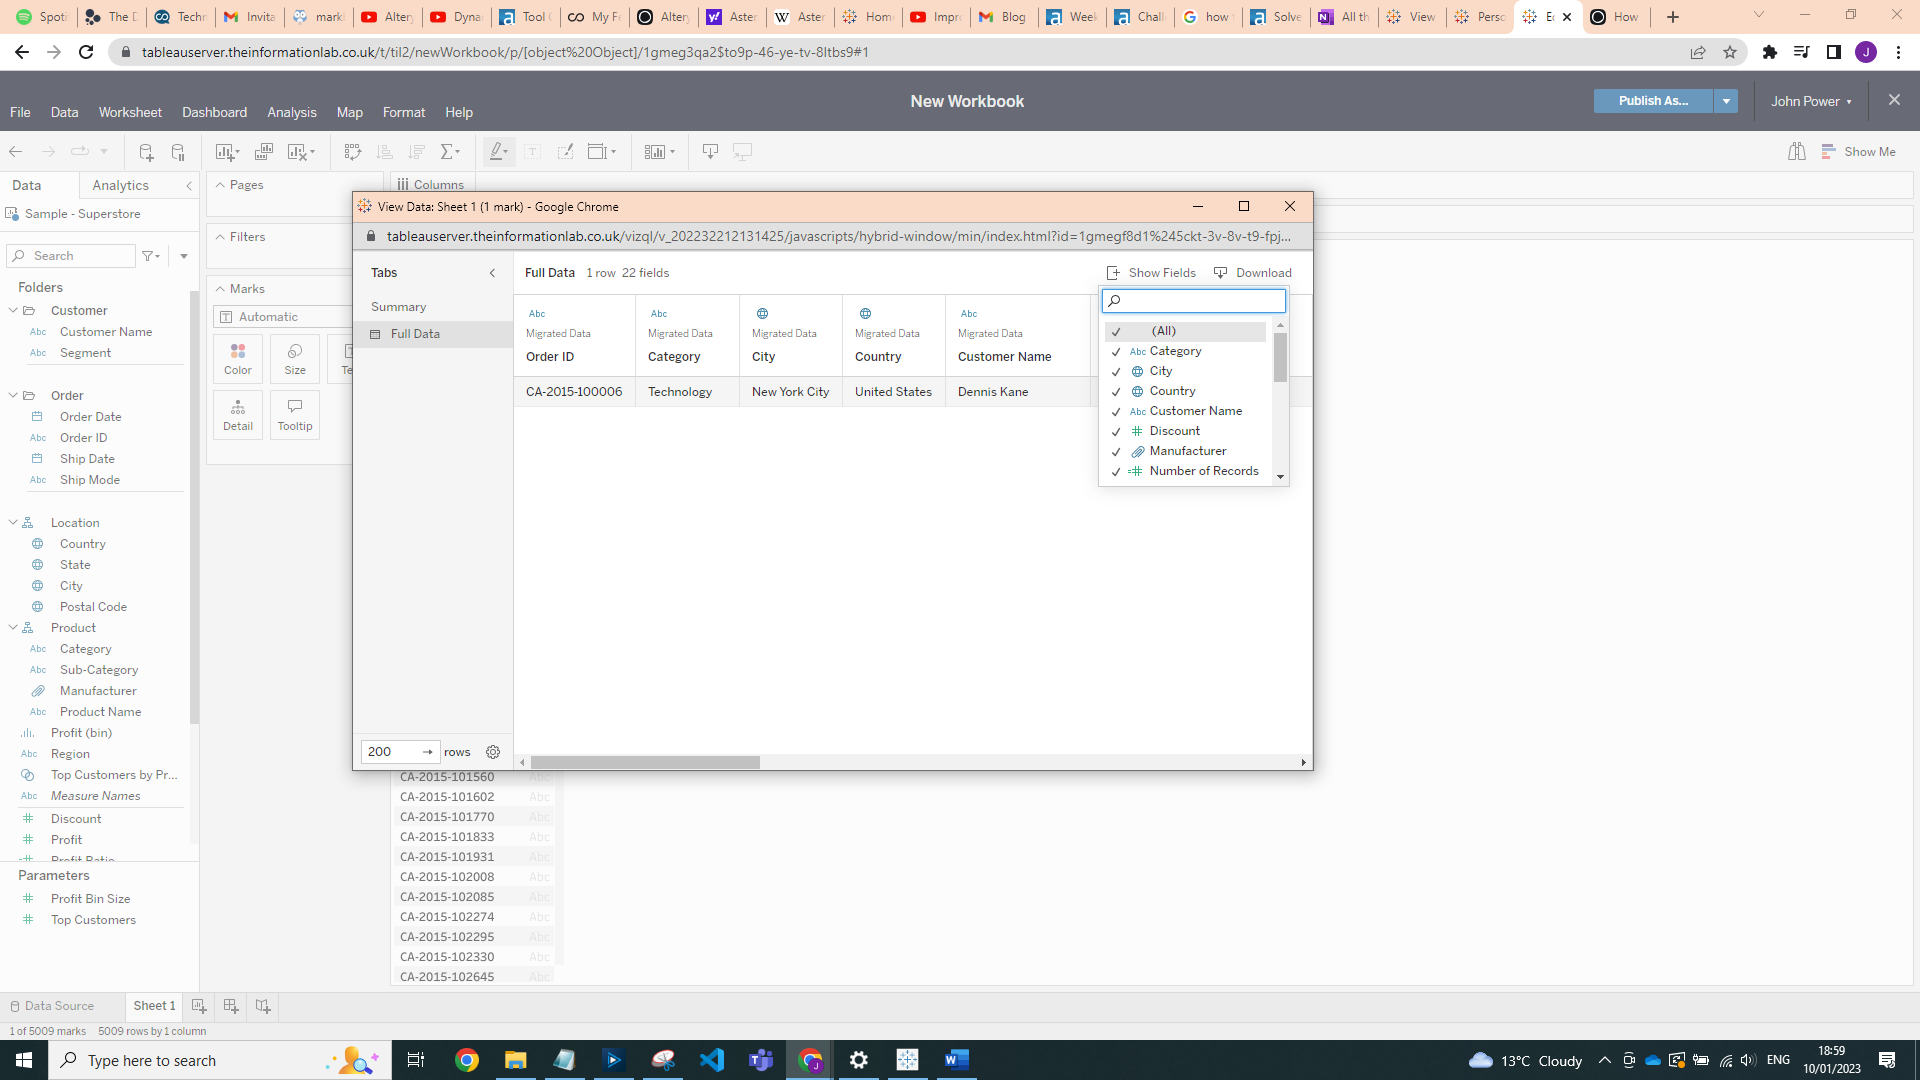Open Microsoft Teams from the taskbar
The width and height of the screenshot is (1920, 1080).
(x=761, y=1060)
